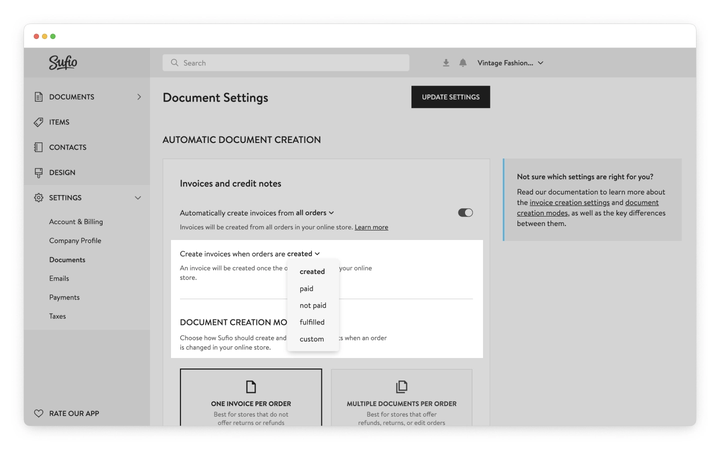Click the search magnifier icon
The image size is (720, 450).
(x=174, y=63)
